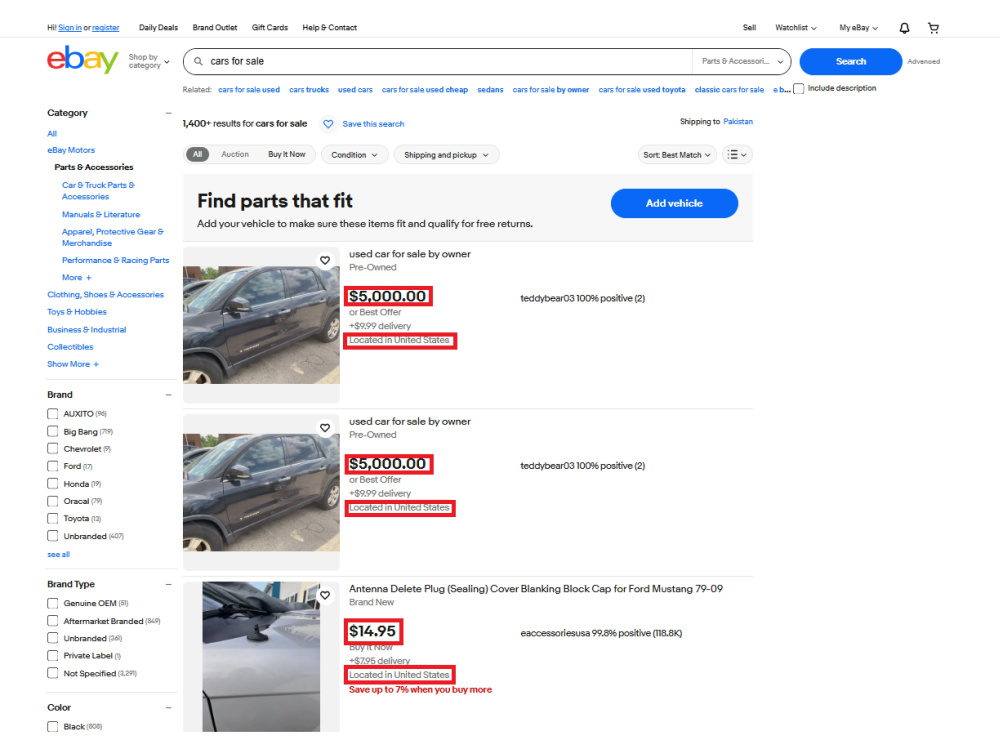Screen dimensions: 1000x750
Task: Open the notifications bell icon
Action: coord(904,28)
